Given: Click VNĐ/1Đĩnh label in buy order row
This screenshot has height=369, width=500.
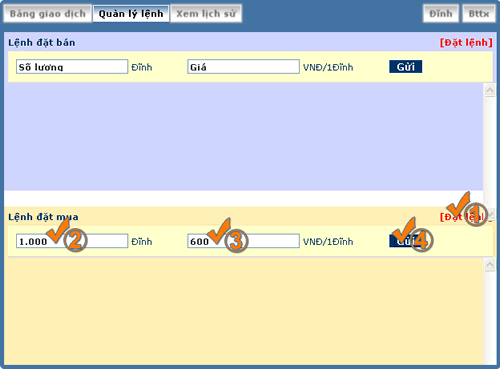Looking at the screenshot, I should [328, 242].
